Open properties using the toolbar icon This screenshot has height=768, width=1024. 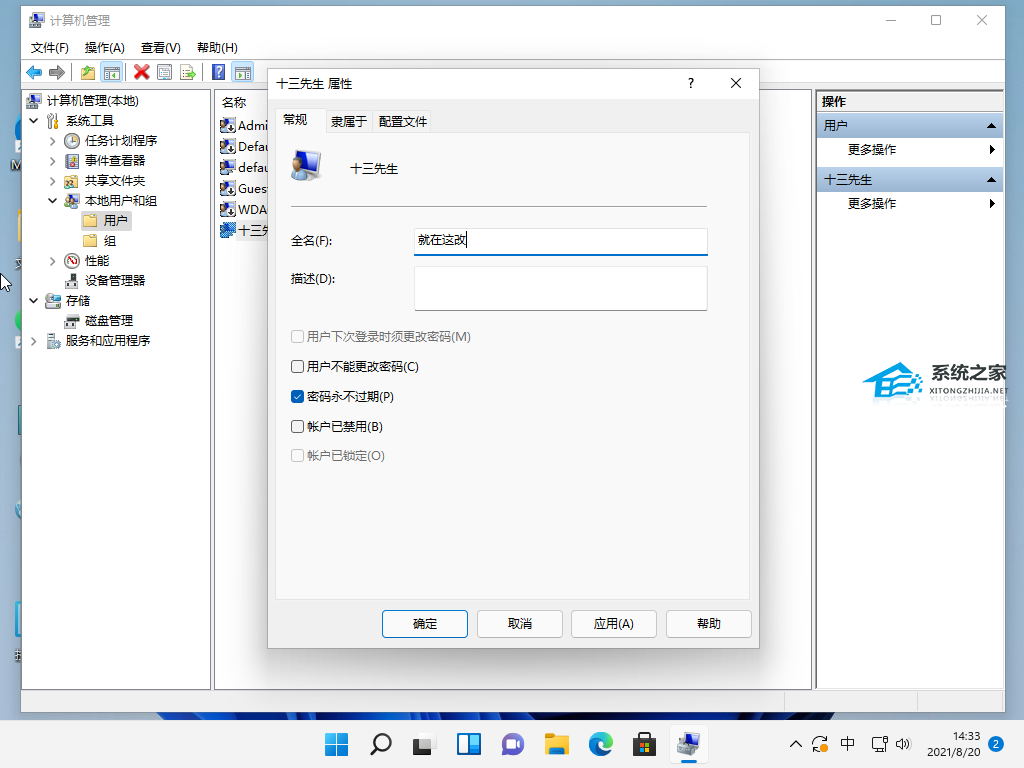coord(164,72)
